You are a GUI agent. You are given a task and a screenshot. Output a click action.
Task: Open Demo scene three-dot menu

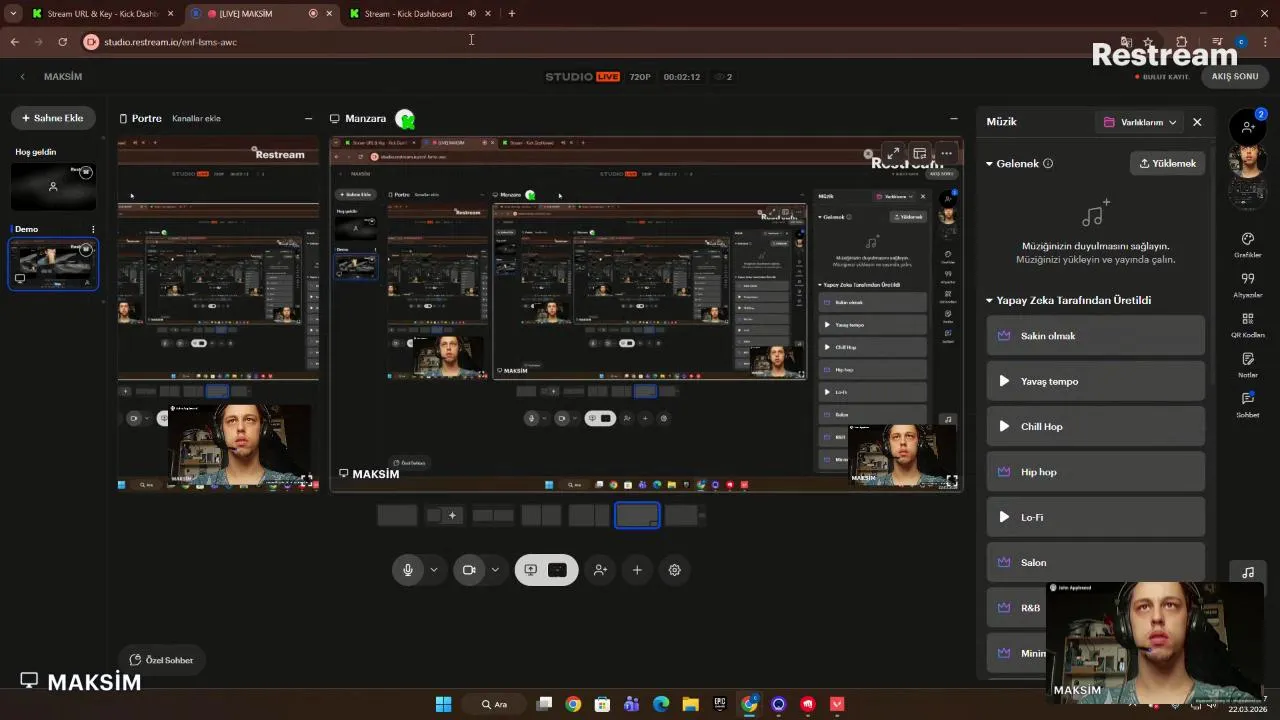point(93,229)
